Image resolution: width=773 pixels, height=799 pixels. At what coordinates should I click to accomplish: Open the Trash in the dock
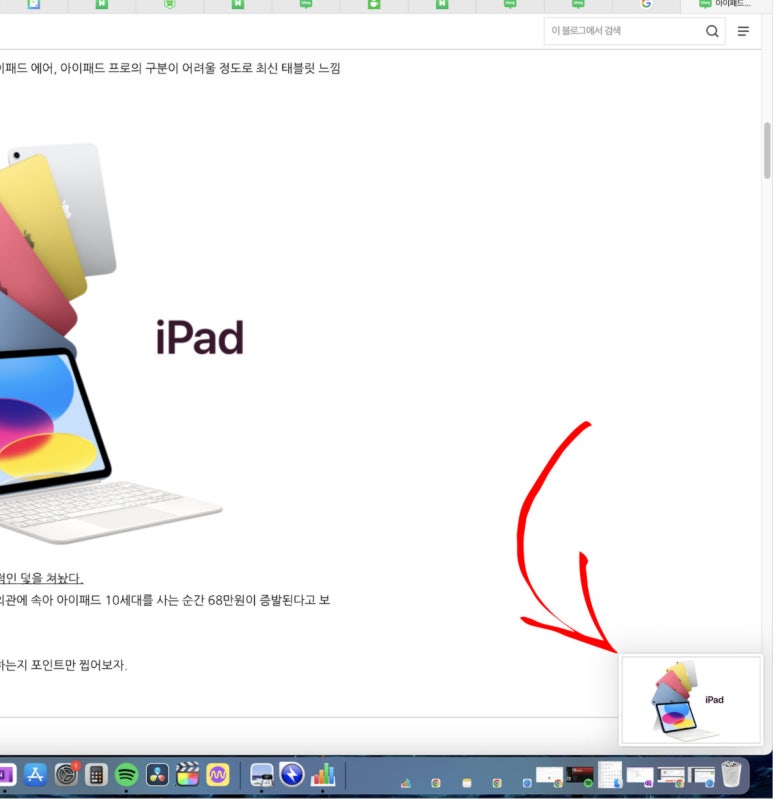tap(731, 774)
